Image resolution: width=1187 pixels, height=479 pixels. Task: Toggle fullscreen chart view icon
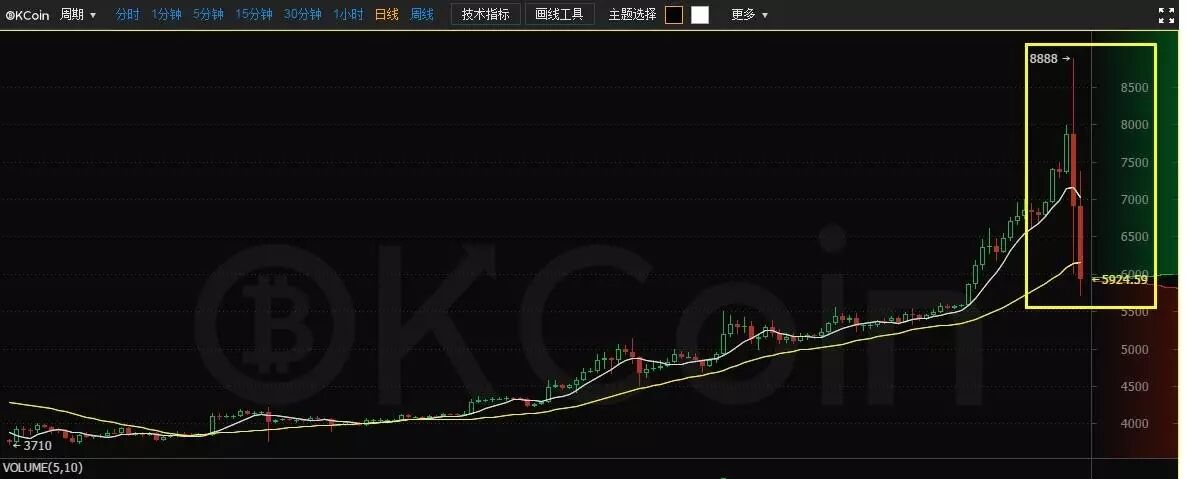pos(1167,14)
